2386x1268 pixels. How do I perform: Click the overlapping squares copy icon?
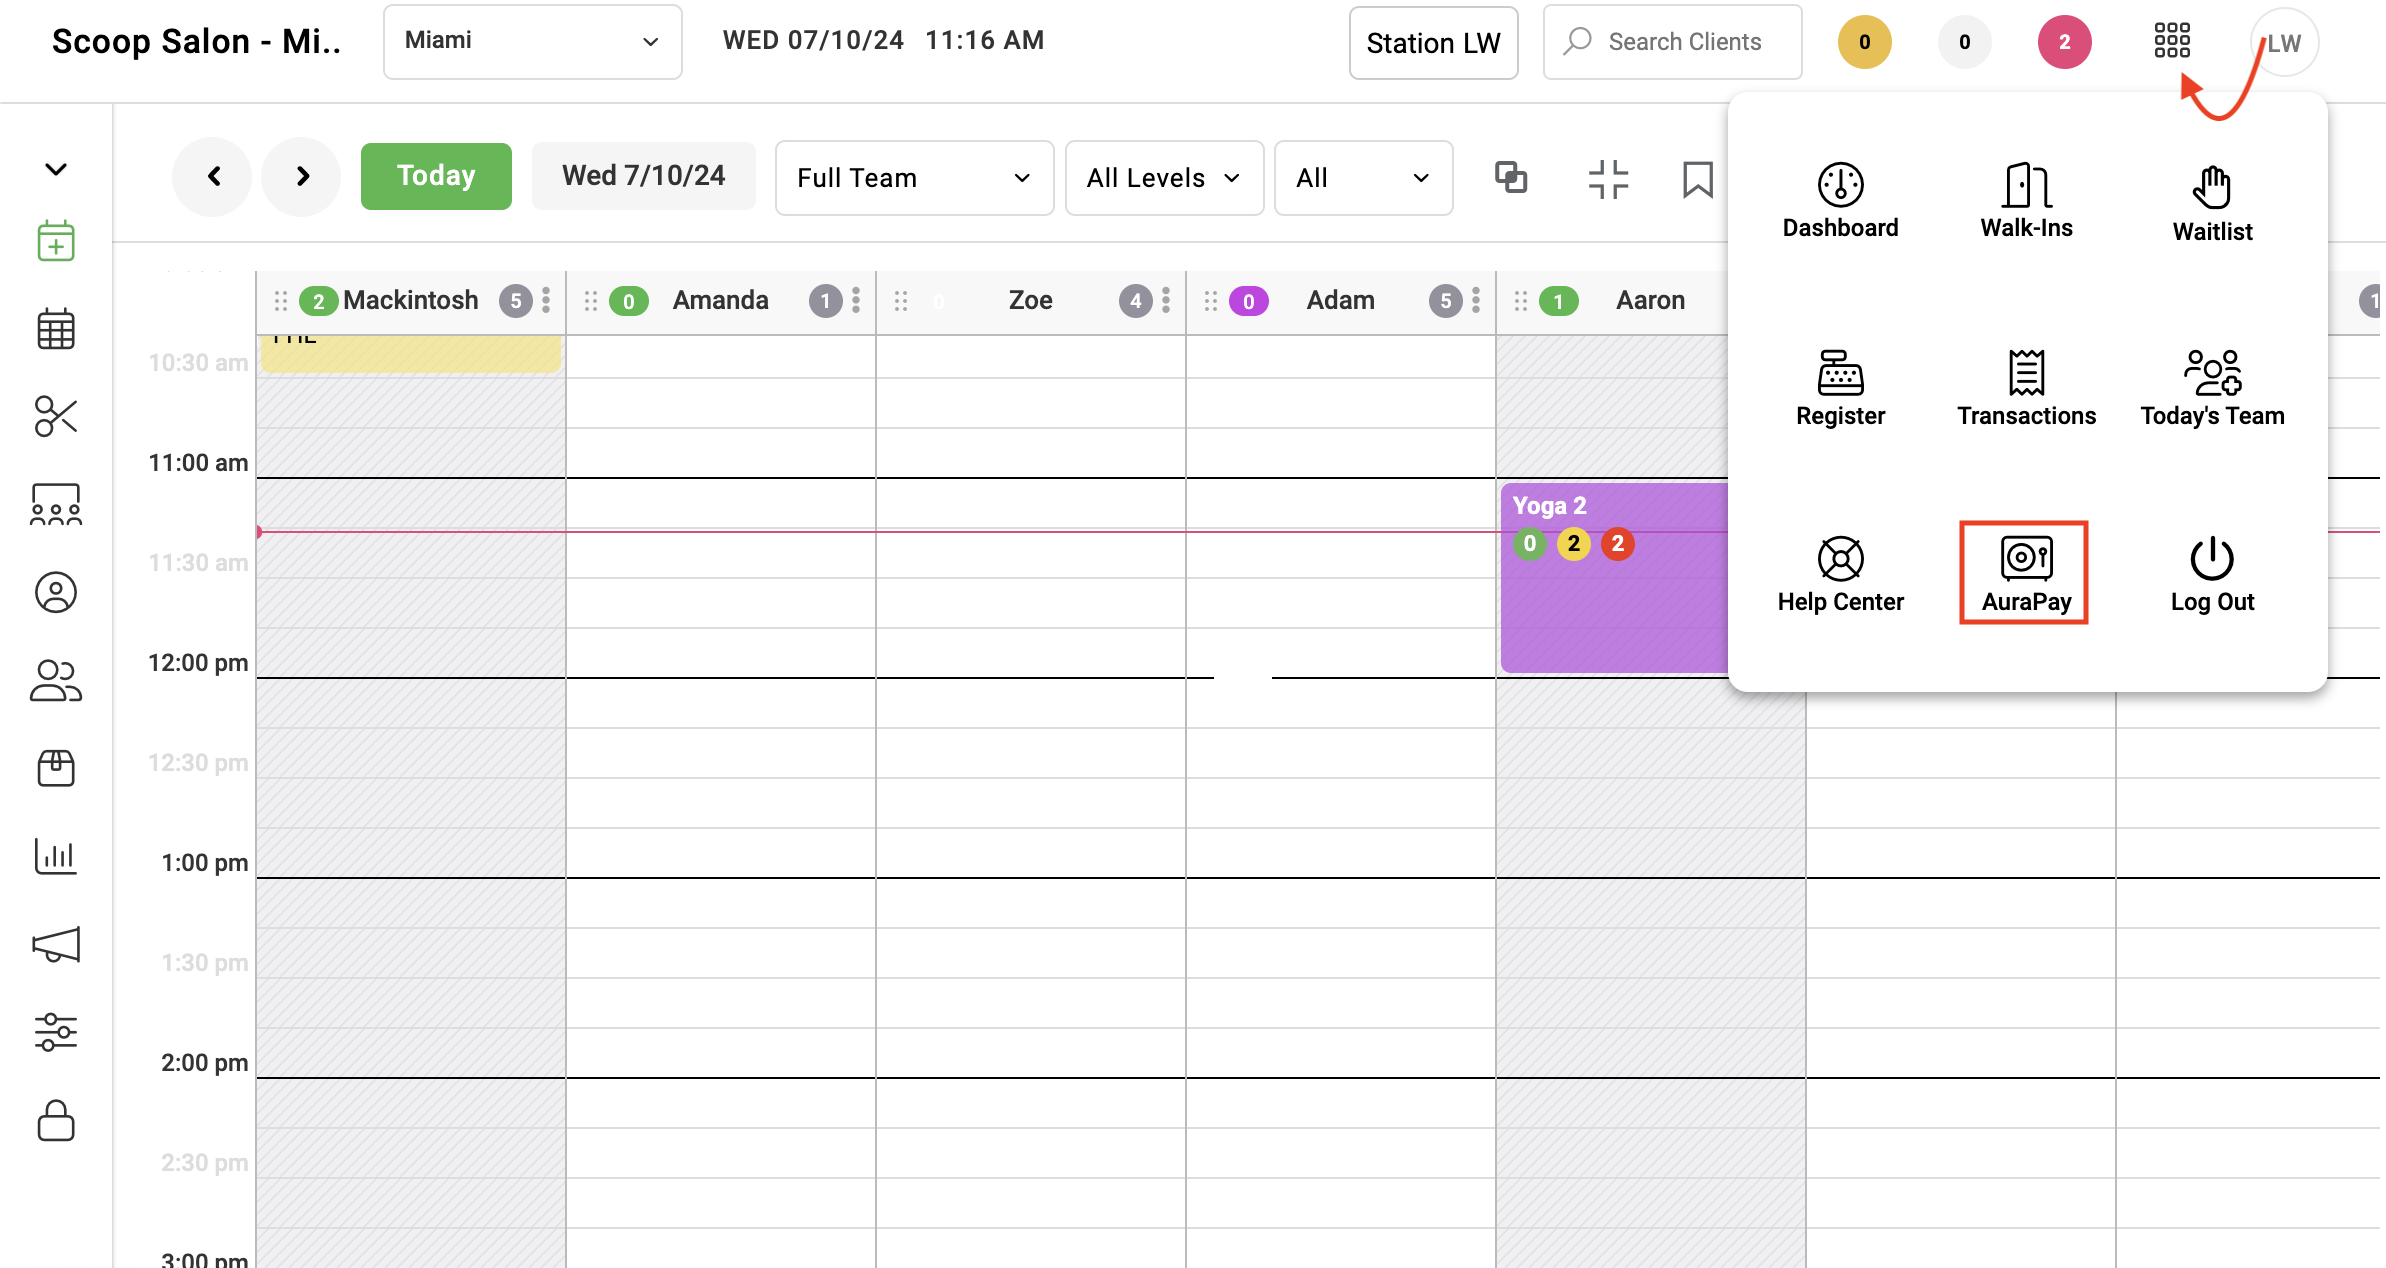[1511, 177]
